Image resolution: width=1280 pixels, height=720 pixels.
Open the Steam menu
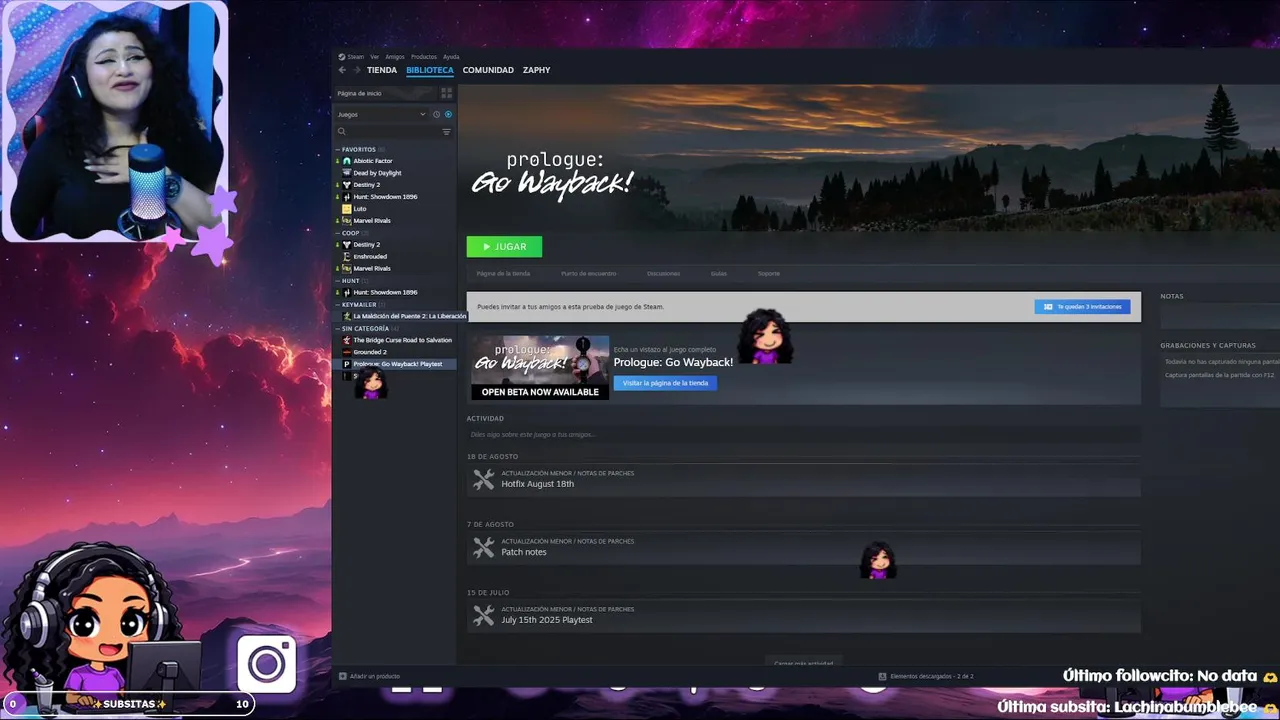click(356, 57)
